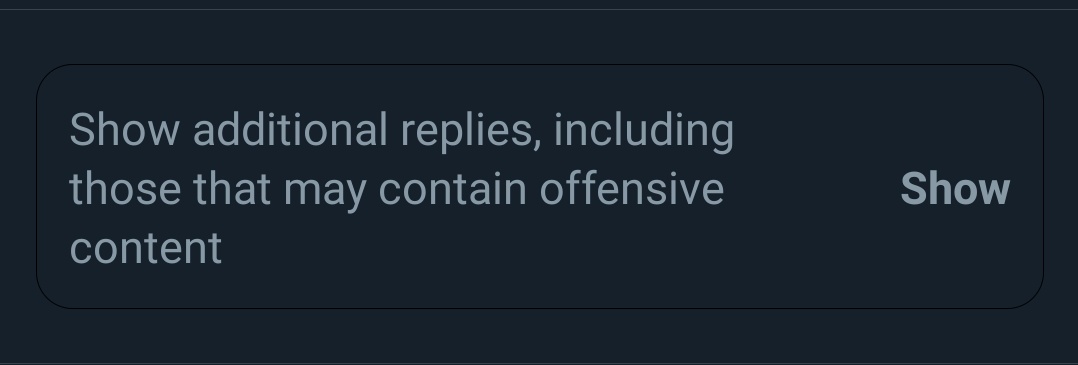
Task: Click the first word 'Show' in the message
Action: (124, 129)
